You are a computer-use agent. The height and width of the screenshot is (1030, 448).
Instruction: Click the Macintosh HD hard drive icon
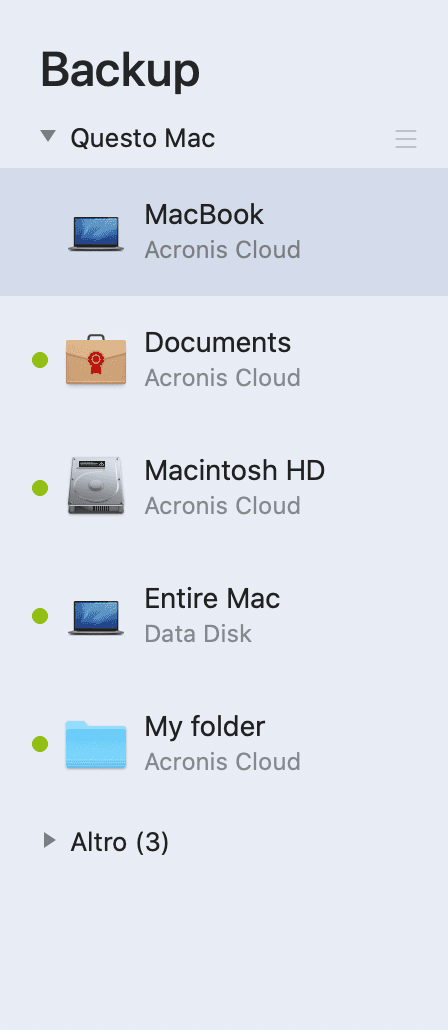96,486
